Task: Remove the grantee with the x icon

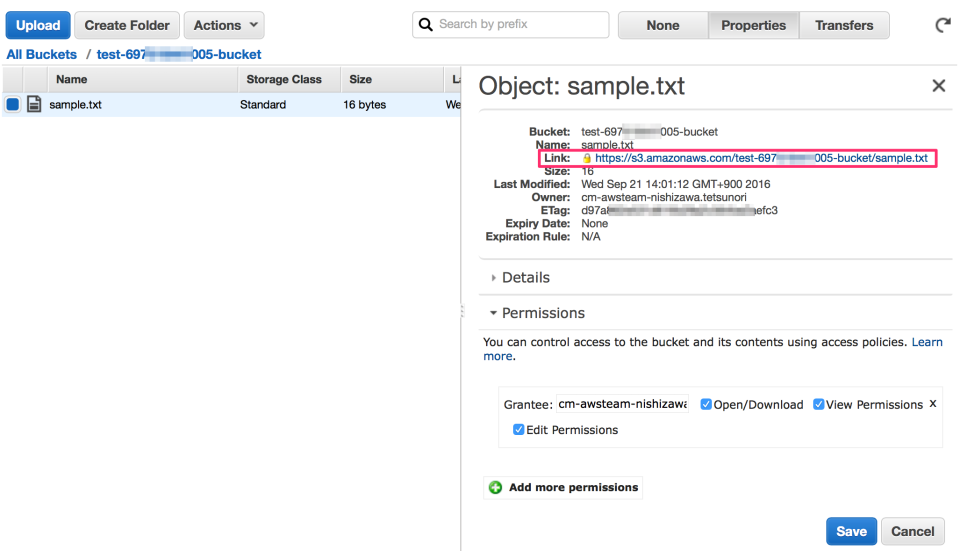Action: [933, 403]
